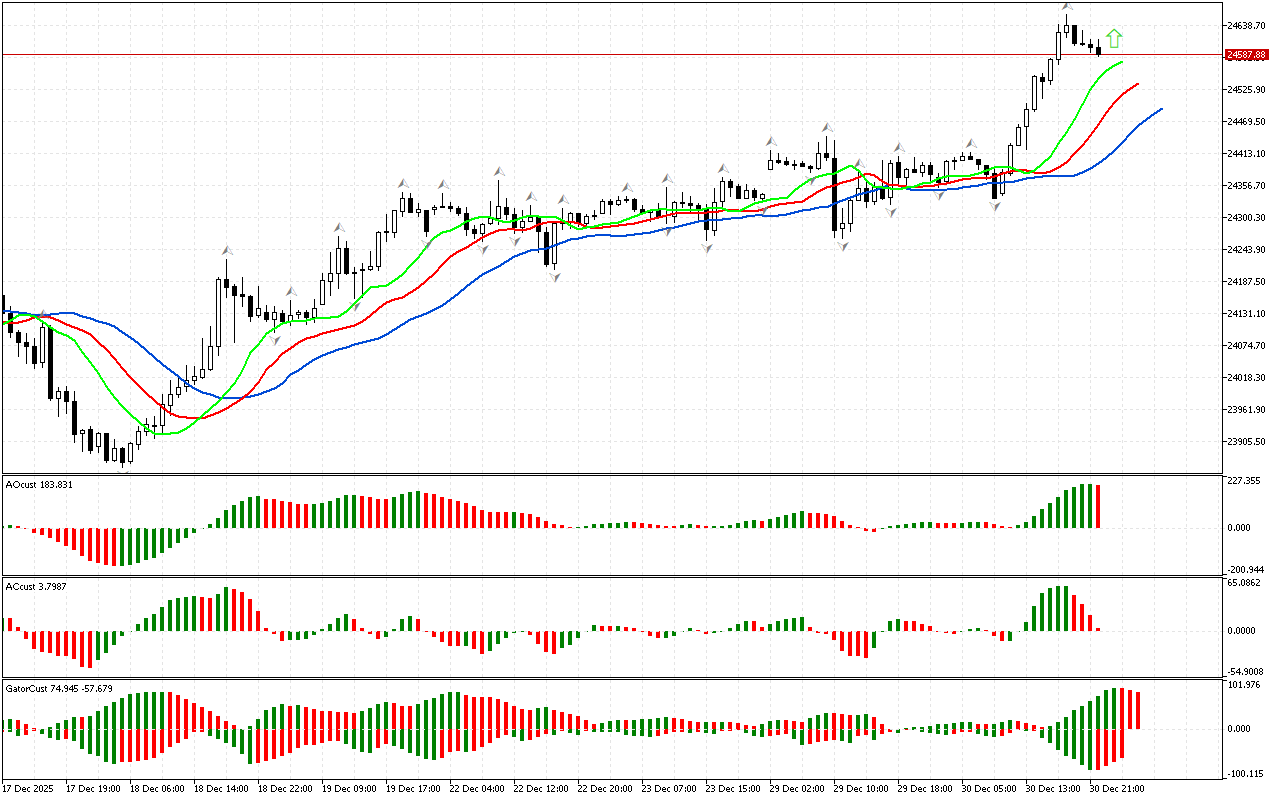1280x800 pixels.
Task: Click the GatorCust 74.945 -57.679 label
Action: [x=59, y=688]
